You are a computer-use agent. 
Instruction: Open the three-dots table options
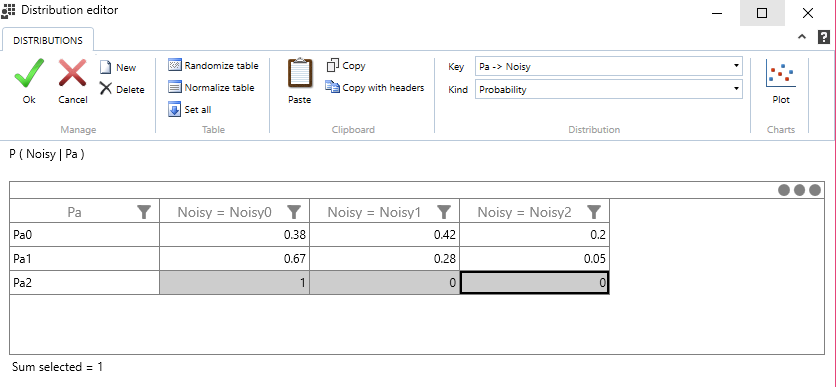pyautogui.click(x=799, y=190)
